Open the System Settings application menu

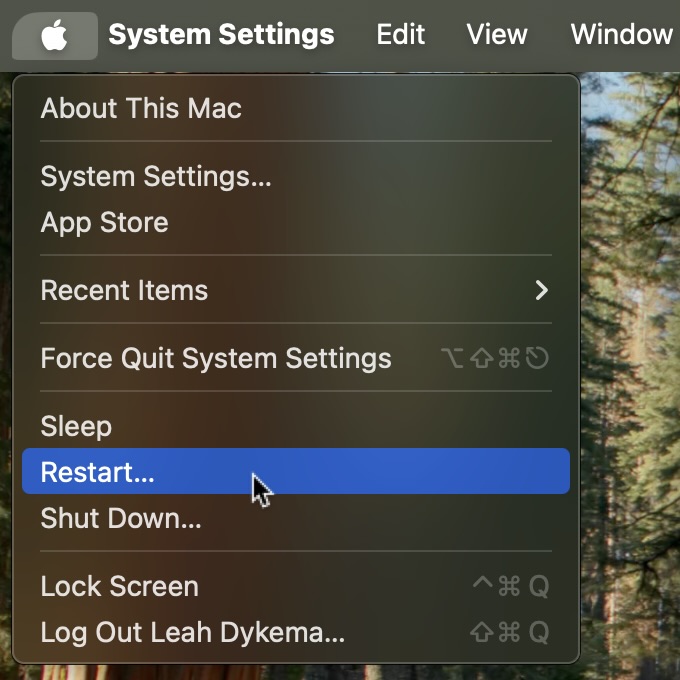click(x=221, y=35)
